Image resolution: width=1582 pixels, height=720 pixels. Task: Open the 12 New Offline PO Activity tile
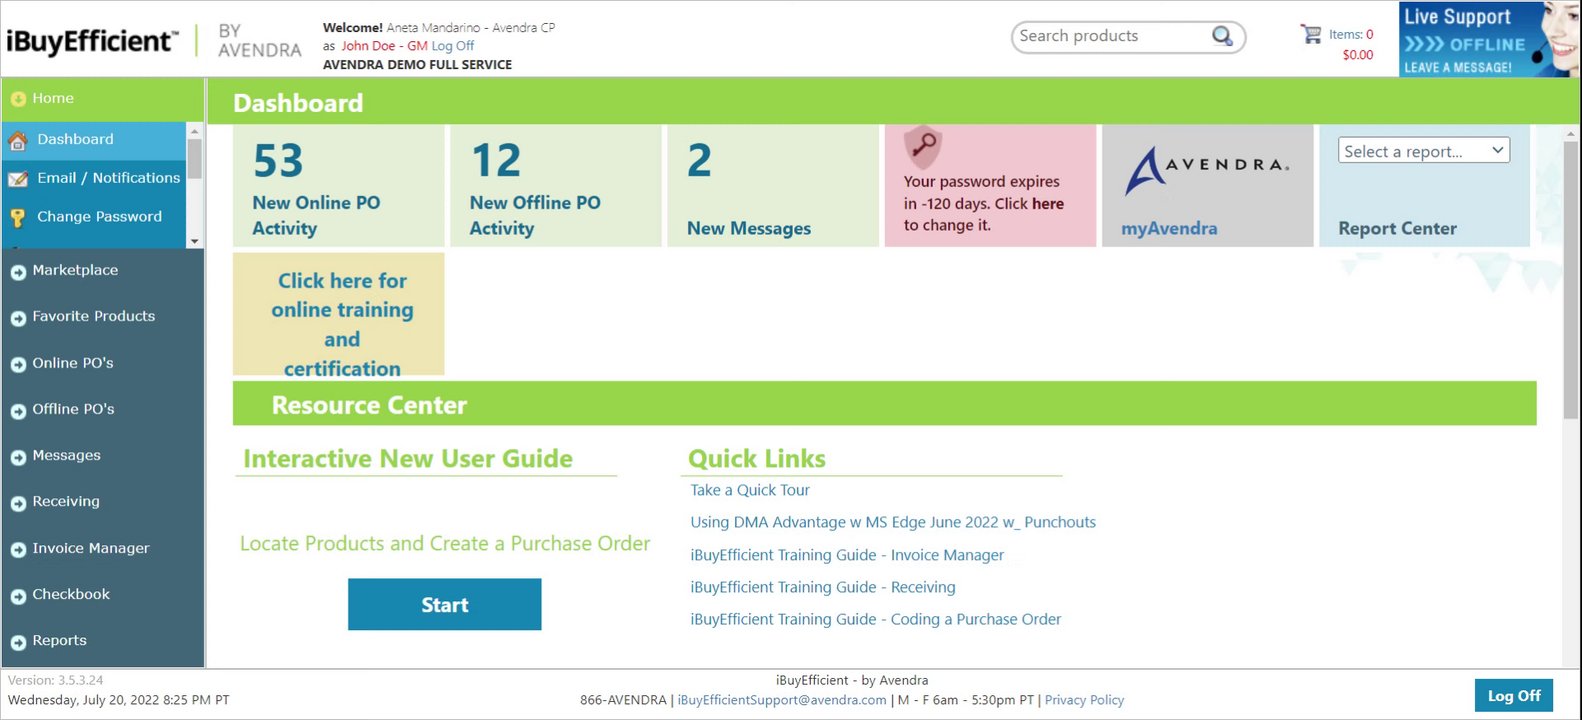(x=556, y=186)
